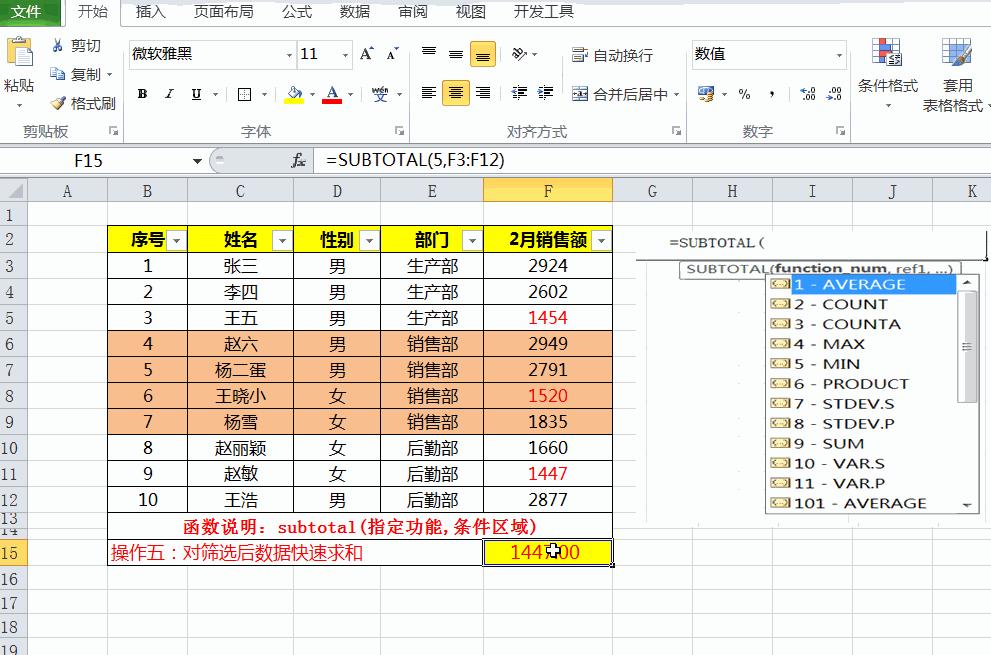Viewport: 991px width, 655px height.
Task: Open the font size dropdown
Action: [x=345, y=55]
